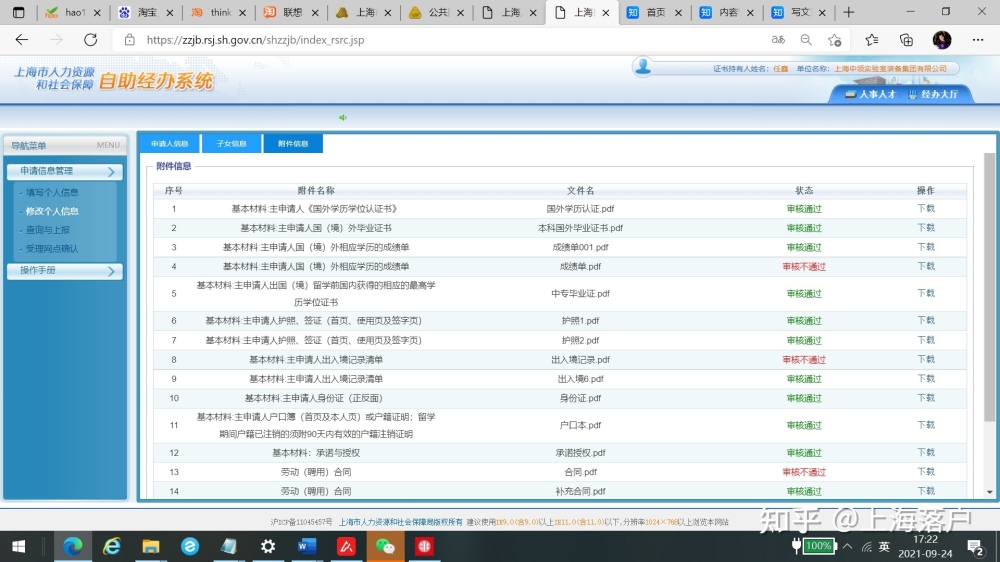Screen dimensions: 1000x562
Task: Open browser settings and more menu
Action: click(978, 40)
